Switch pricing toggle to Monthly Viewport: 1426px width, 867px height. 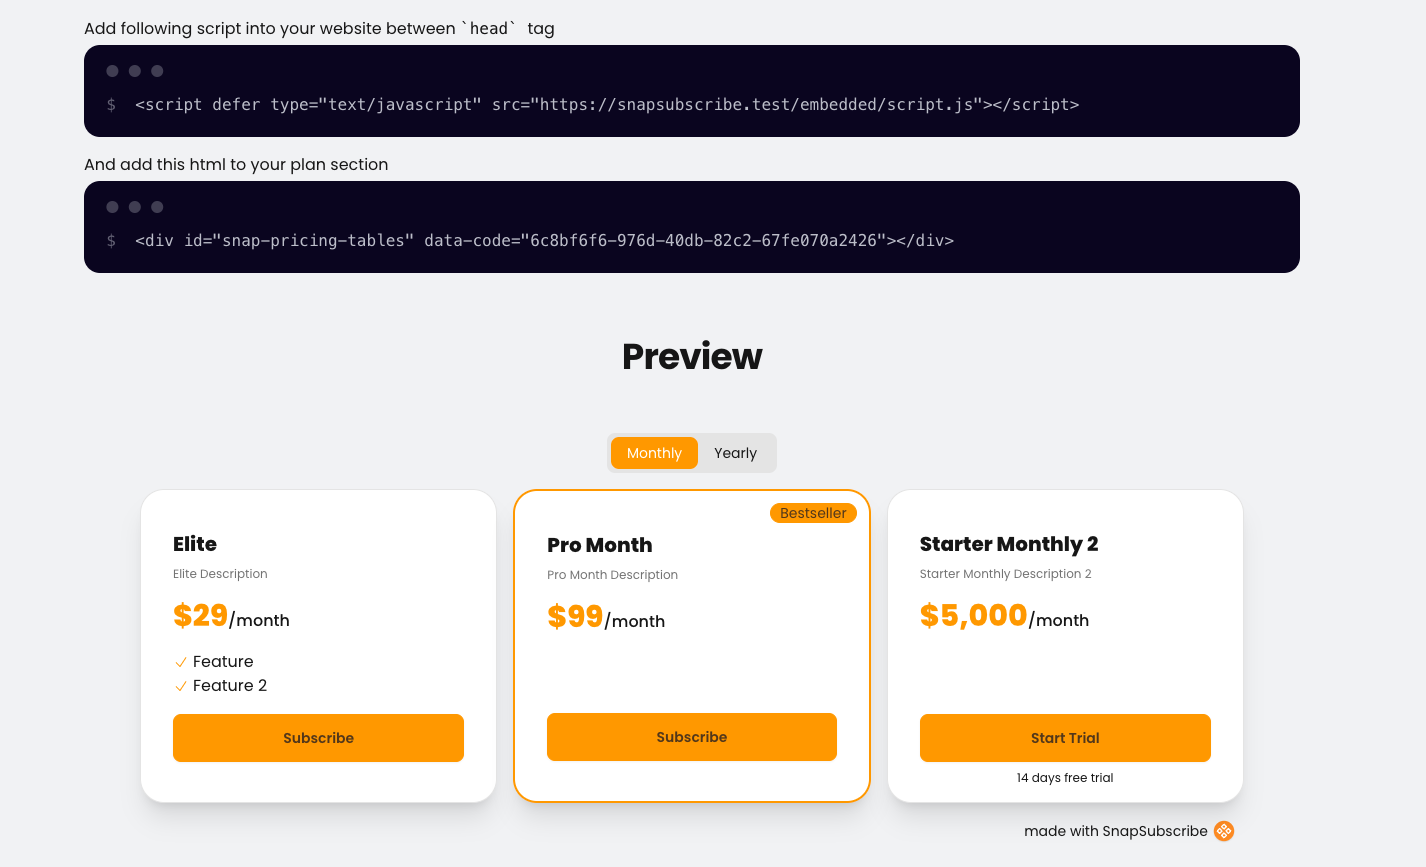tap(654, 453)
